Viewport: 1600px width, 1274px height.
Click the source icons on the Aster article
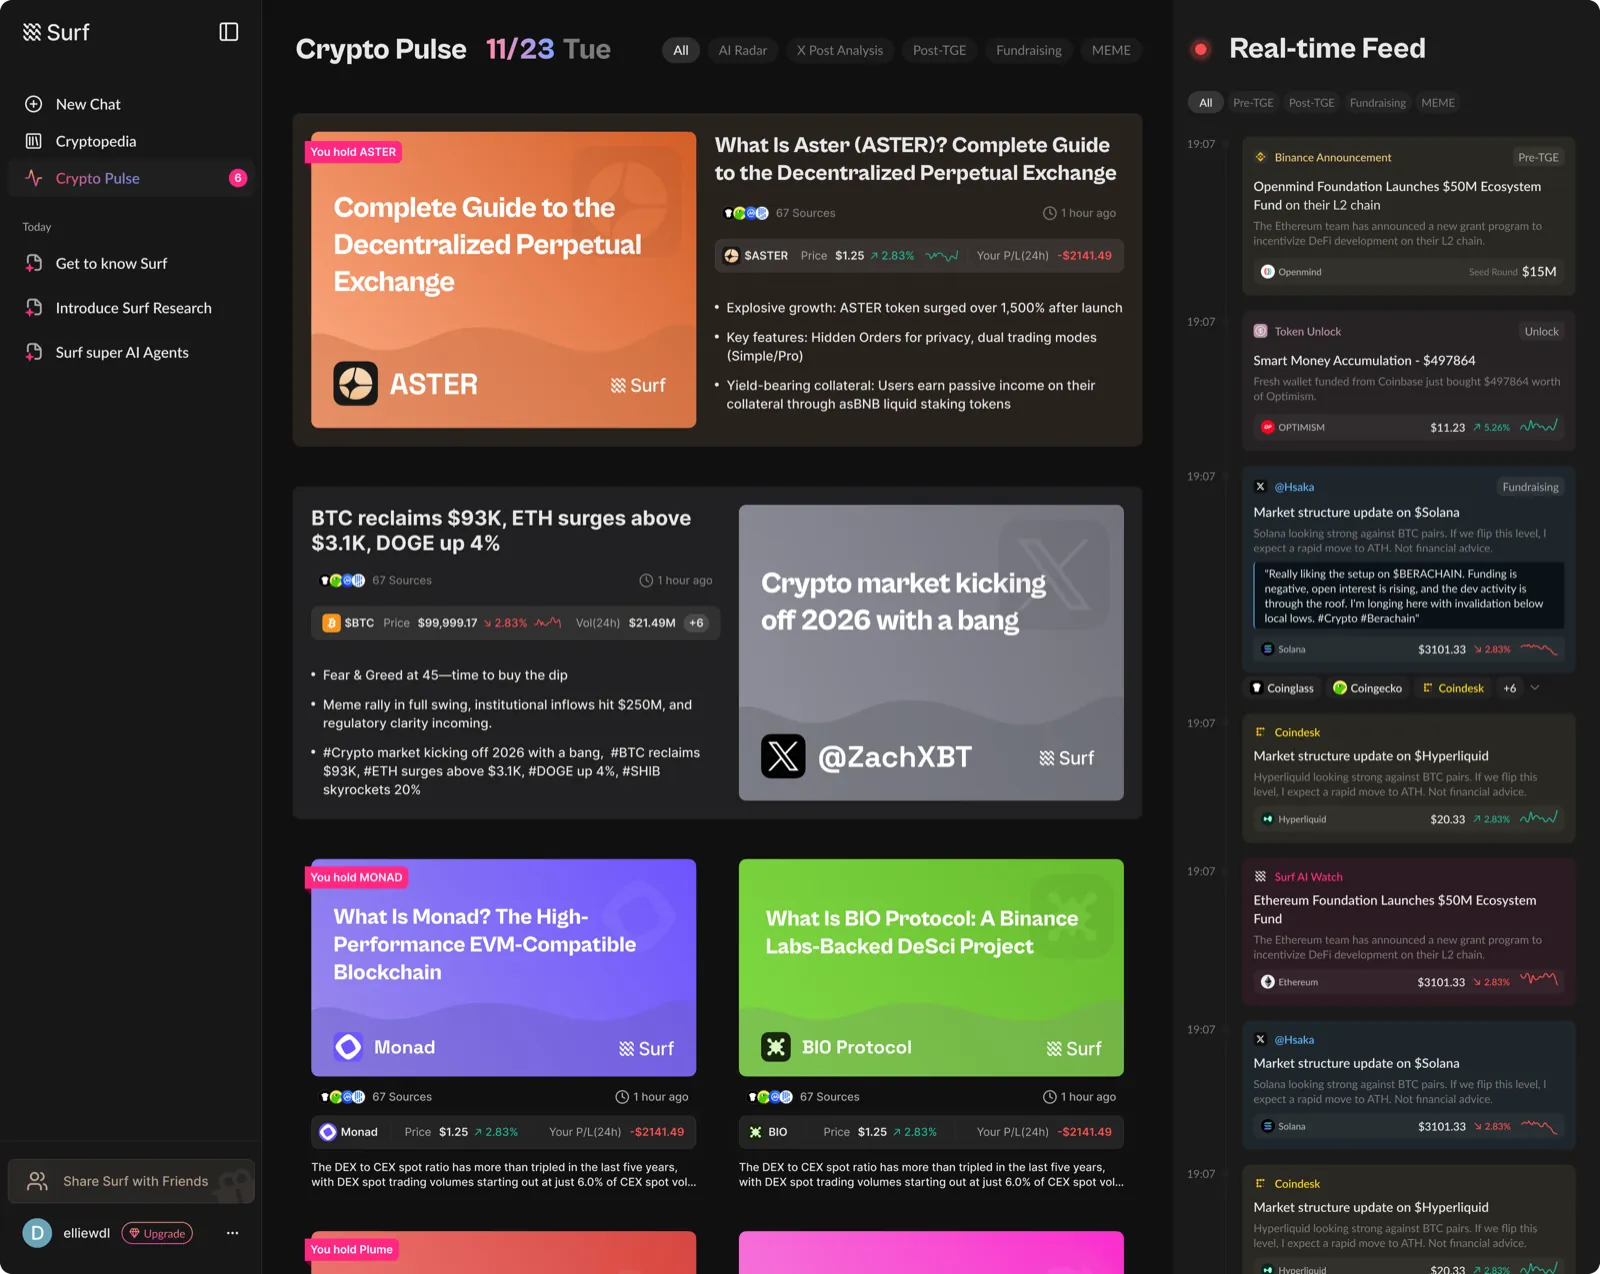click(x=746, y=213)
